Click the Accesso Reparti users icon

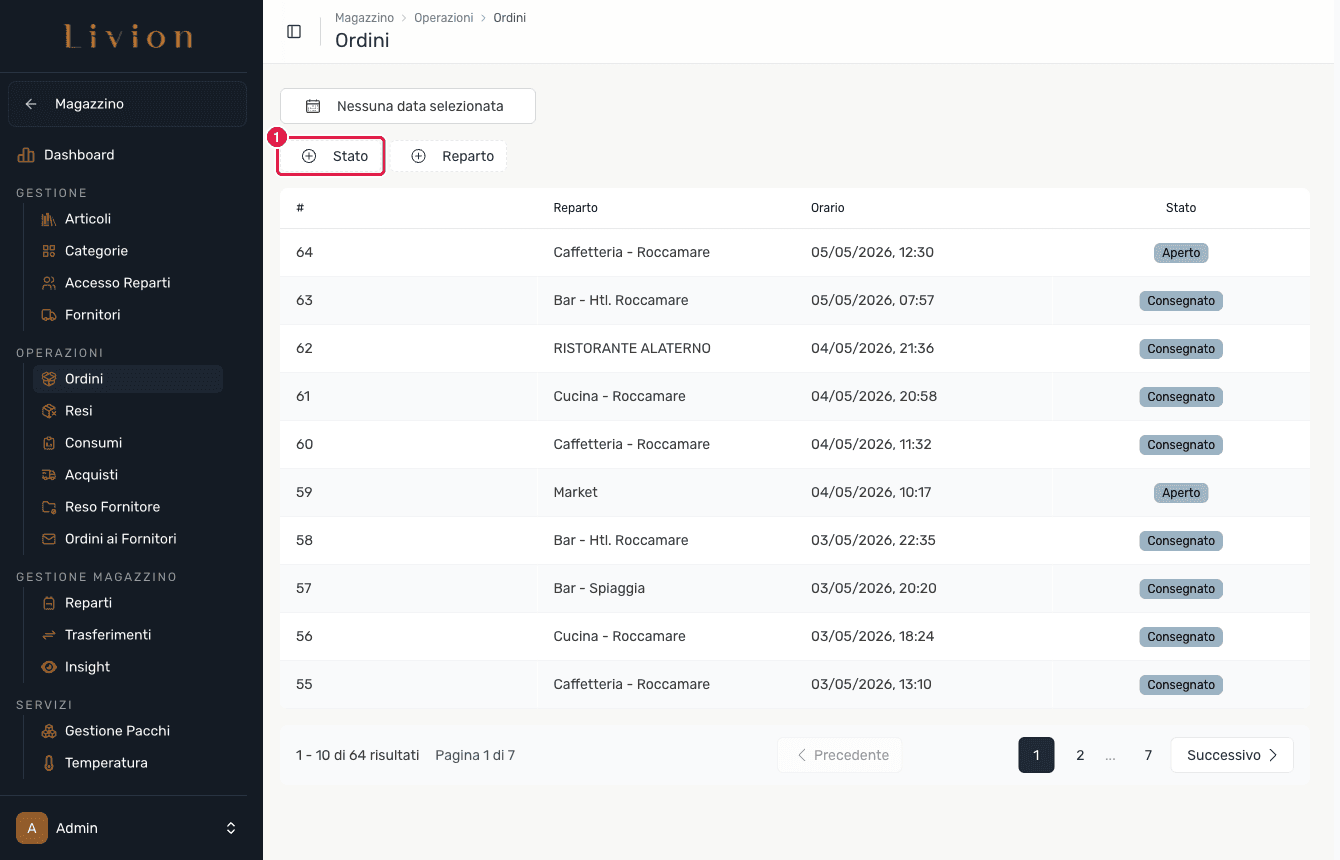[48, 283]
